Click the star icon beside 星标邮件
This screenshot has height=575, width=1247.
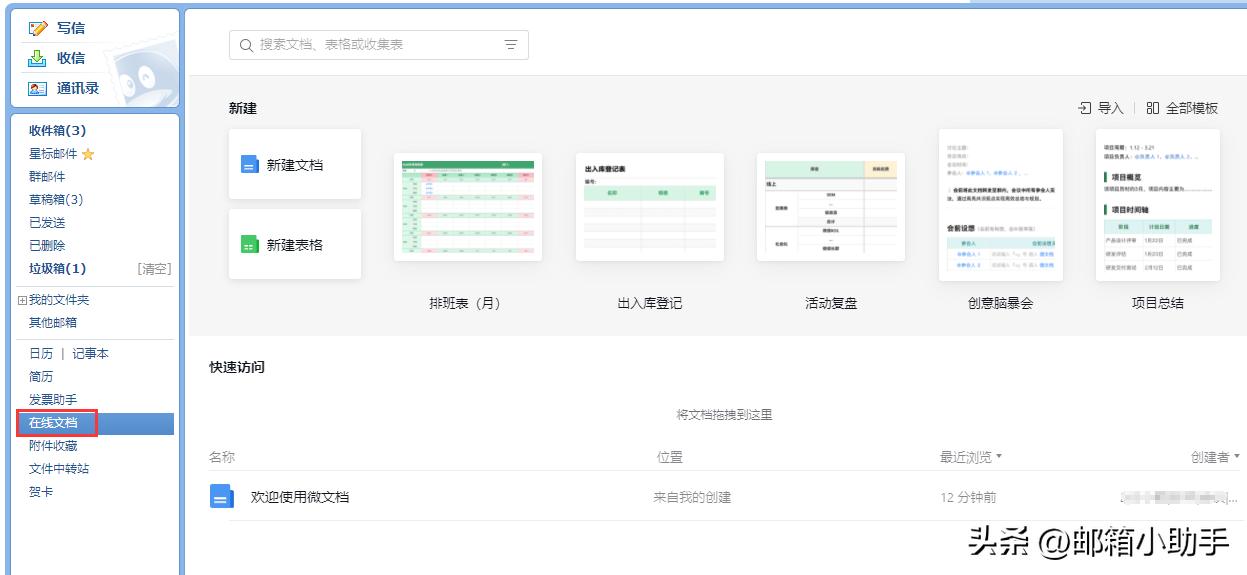pos(88,154)
